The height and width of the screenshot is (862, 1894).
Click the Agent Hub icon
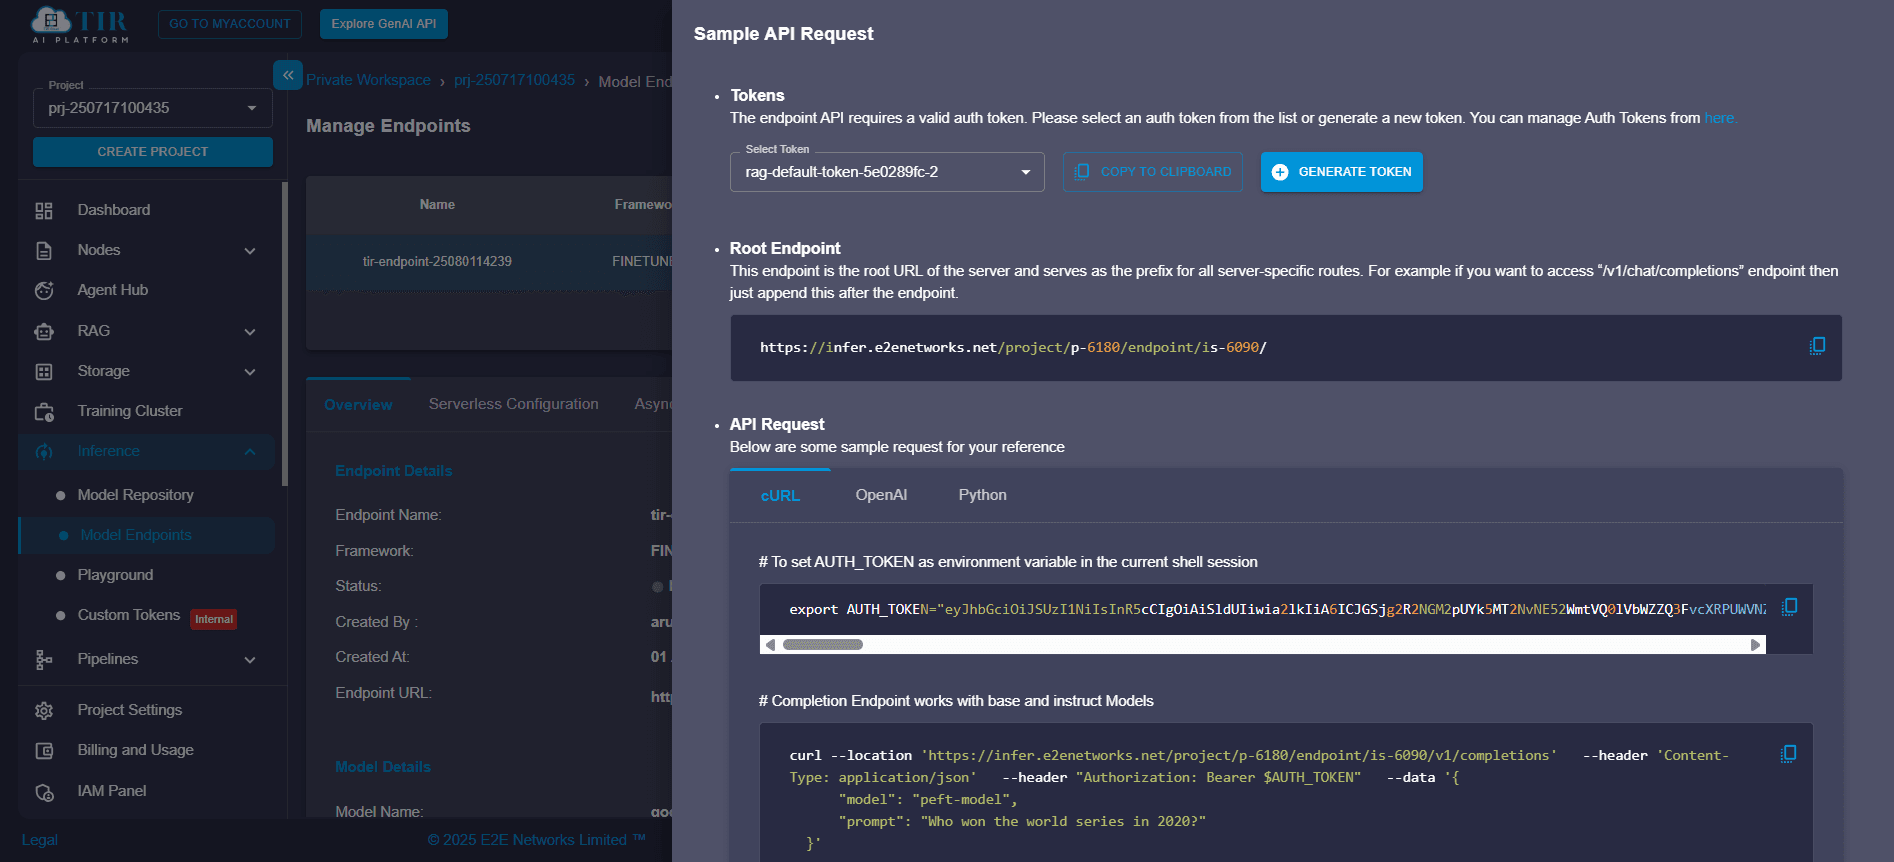(44, 290)
